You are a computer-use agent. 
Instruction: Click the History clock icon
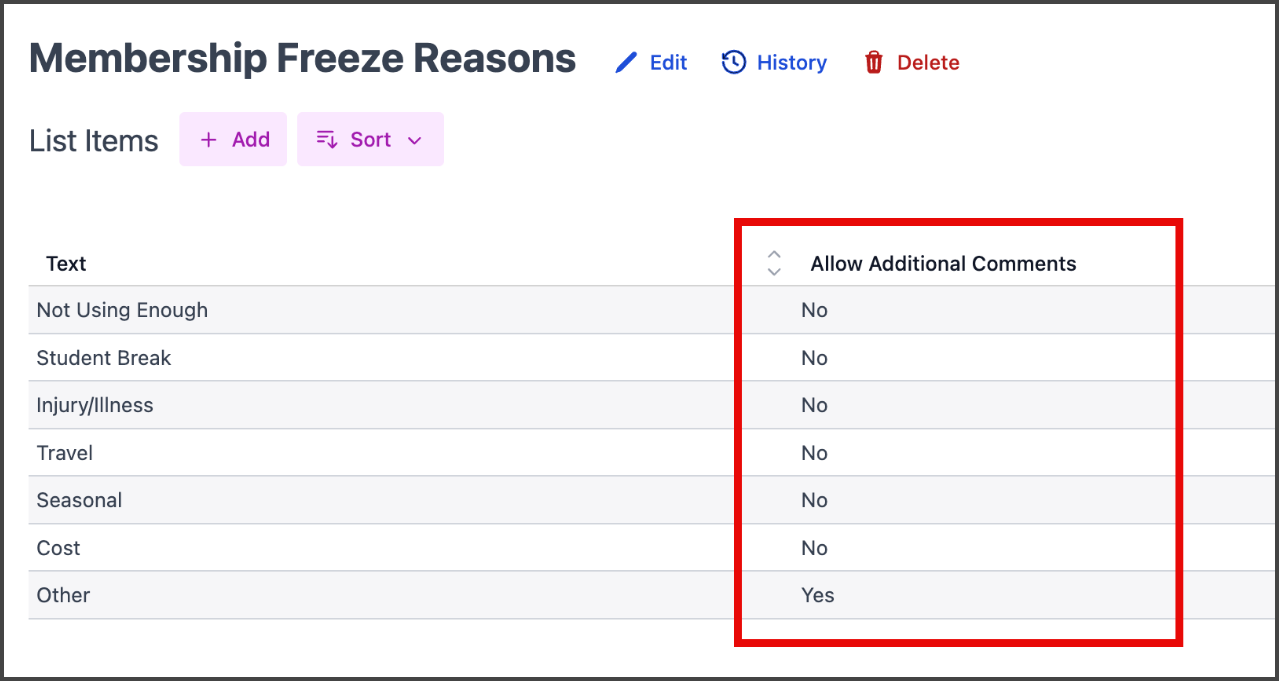(734, 63)
